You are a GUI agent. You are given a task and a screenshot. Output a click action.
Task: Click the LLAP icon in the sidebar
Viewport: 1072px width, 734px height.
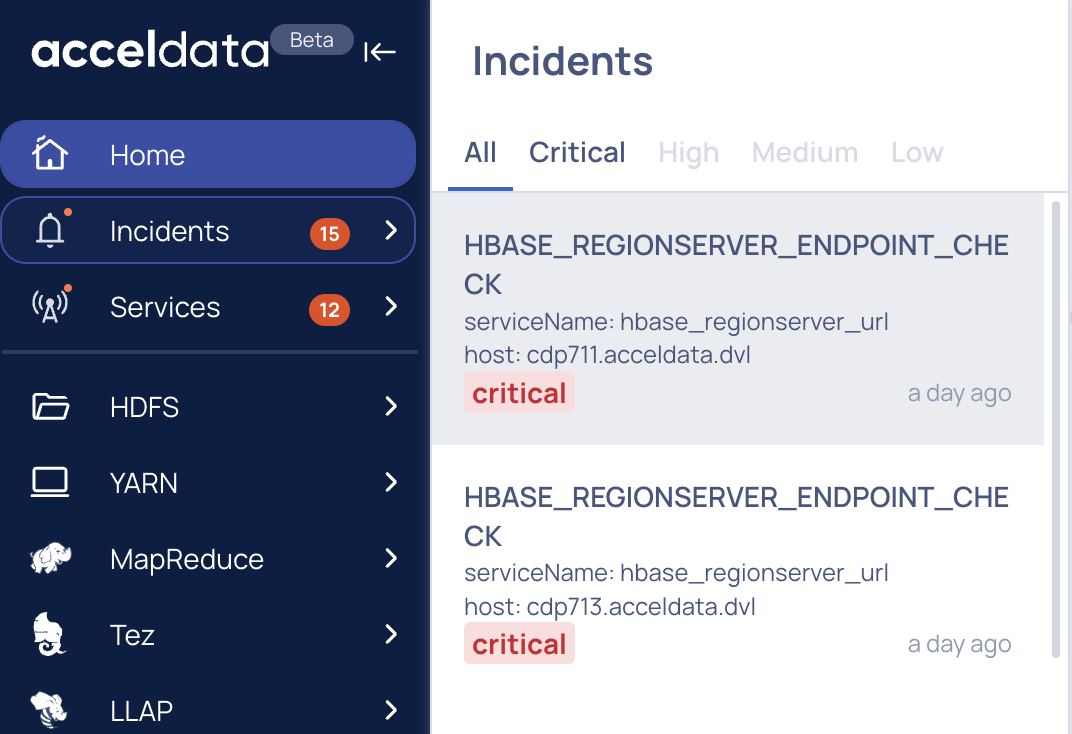(x=49, y=710)
